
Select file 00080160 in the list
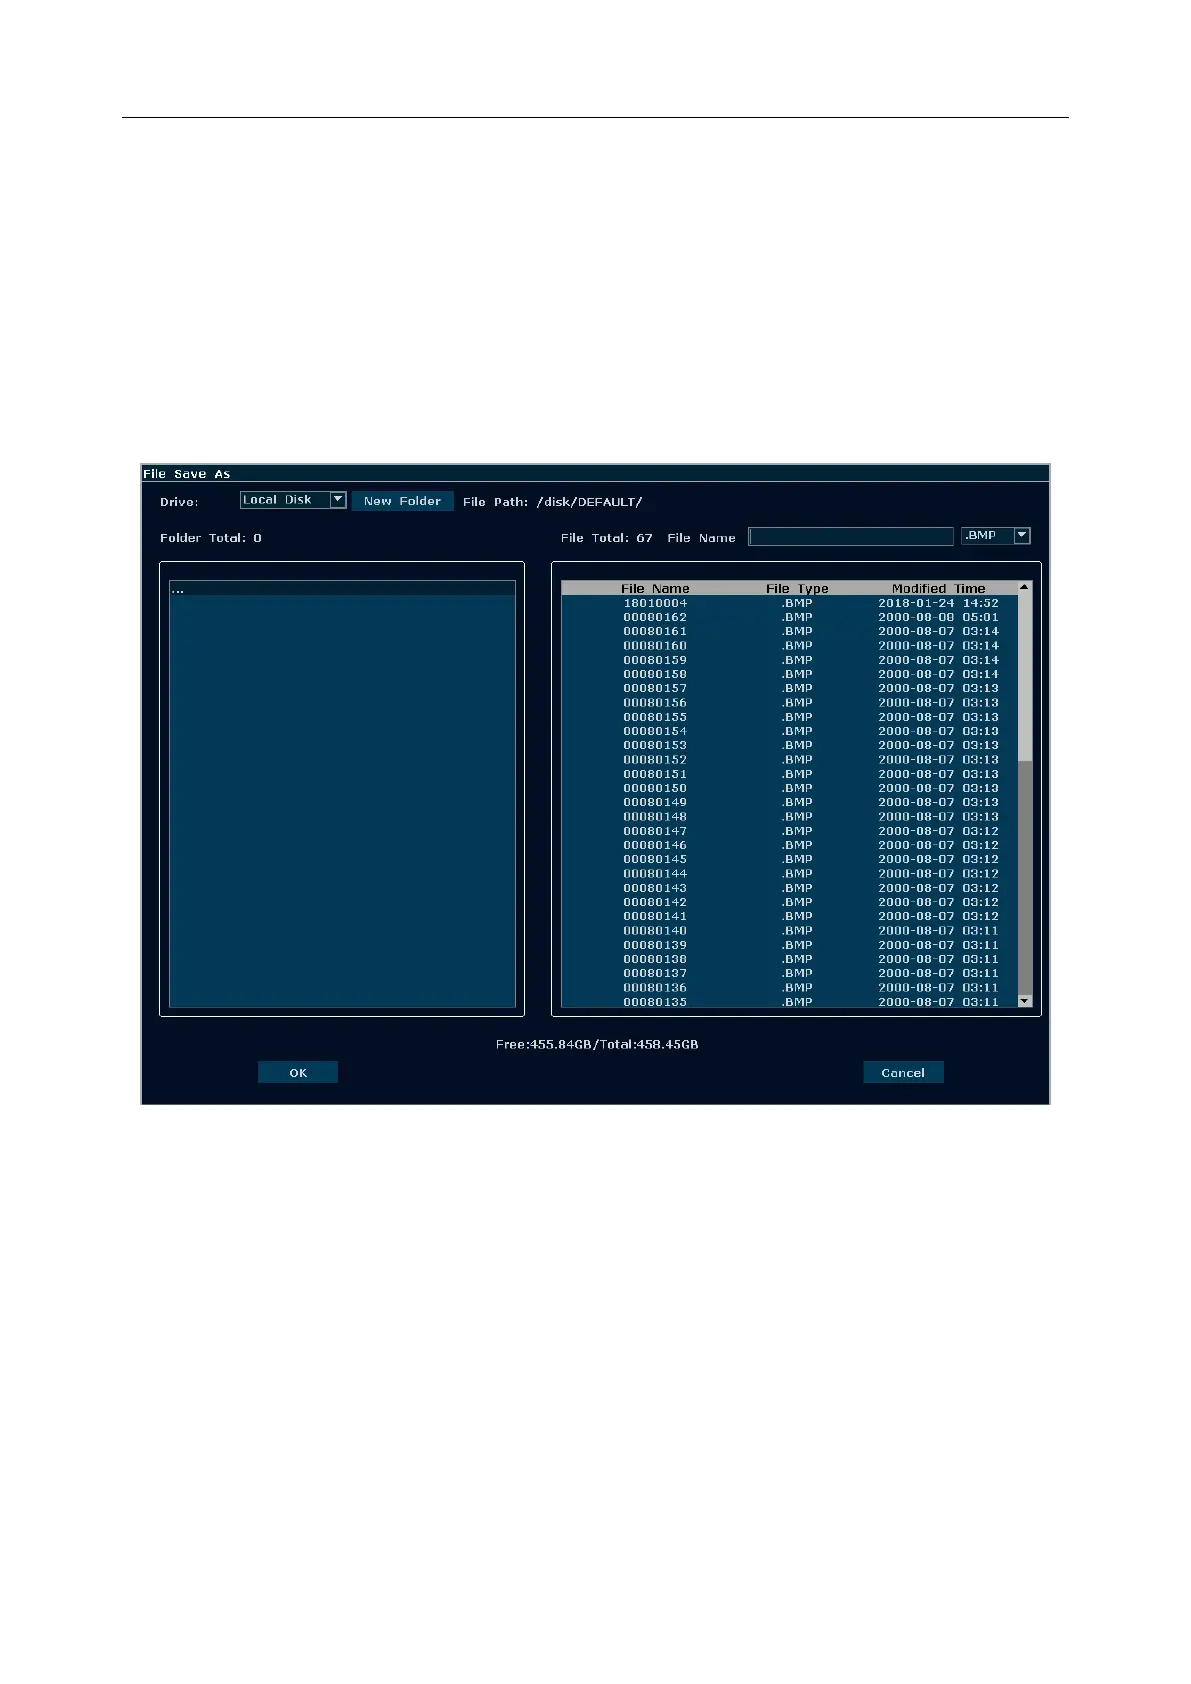point(789,646)
